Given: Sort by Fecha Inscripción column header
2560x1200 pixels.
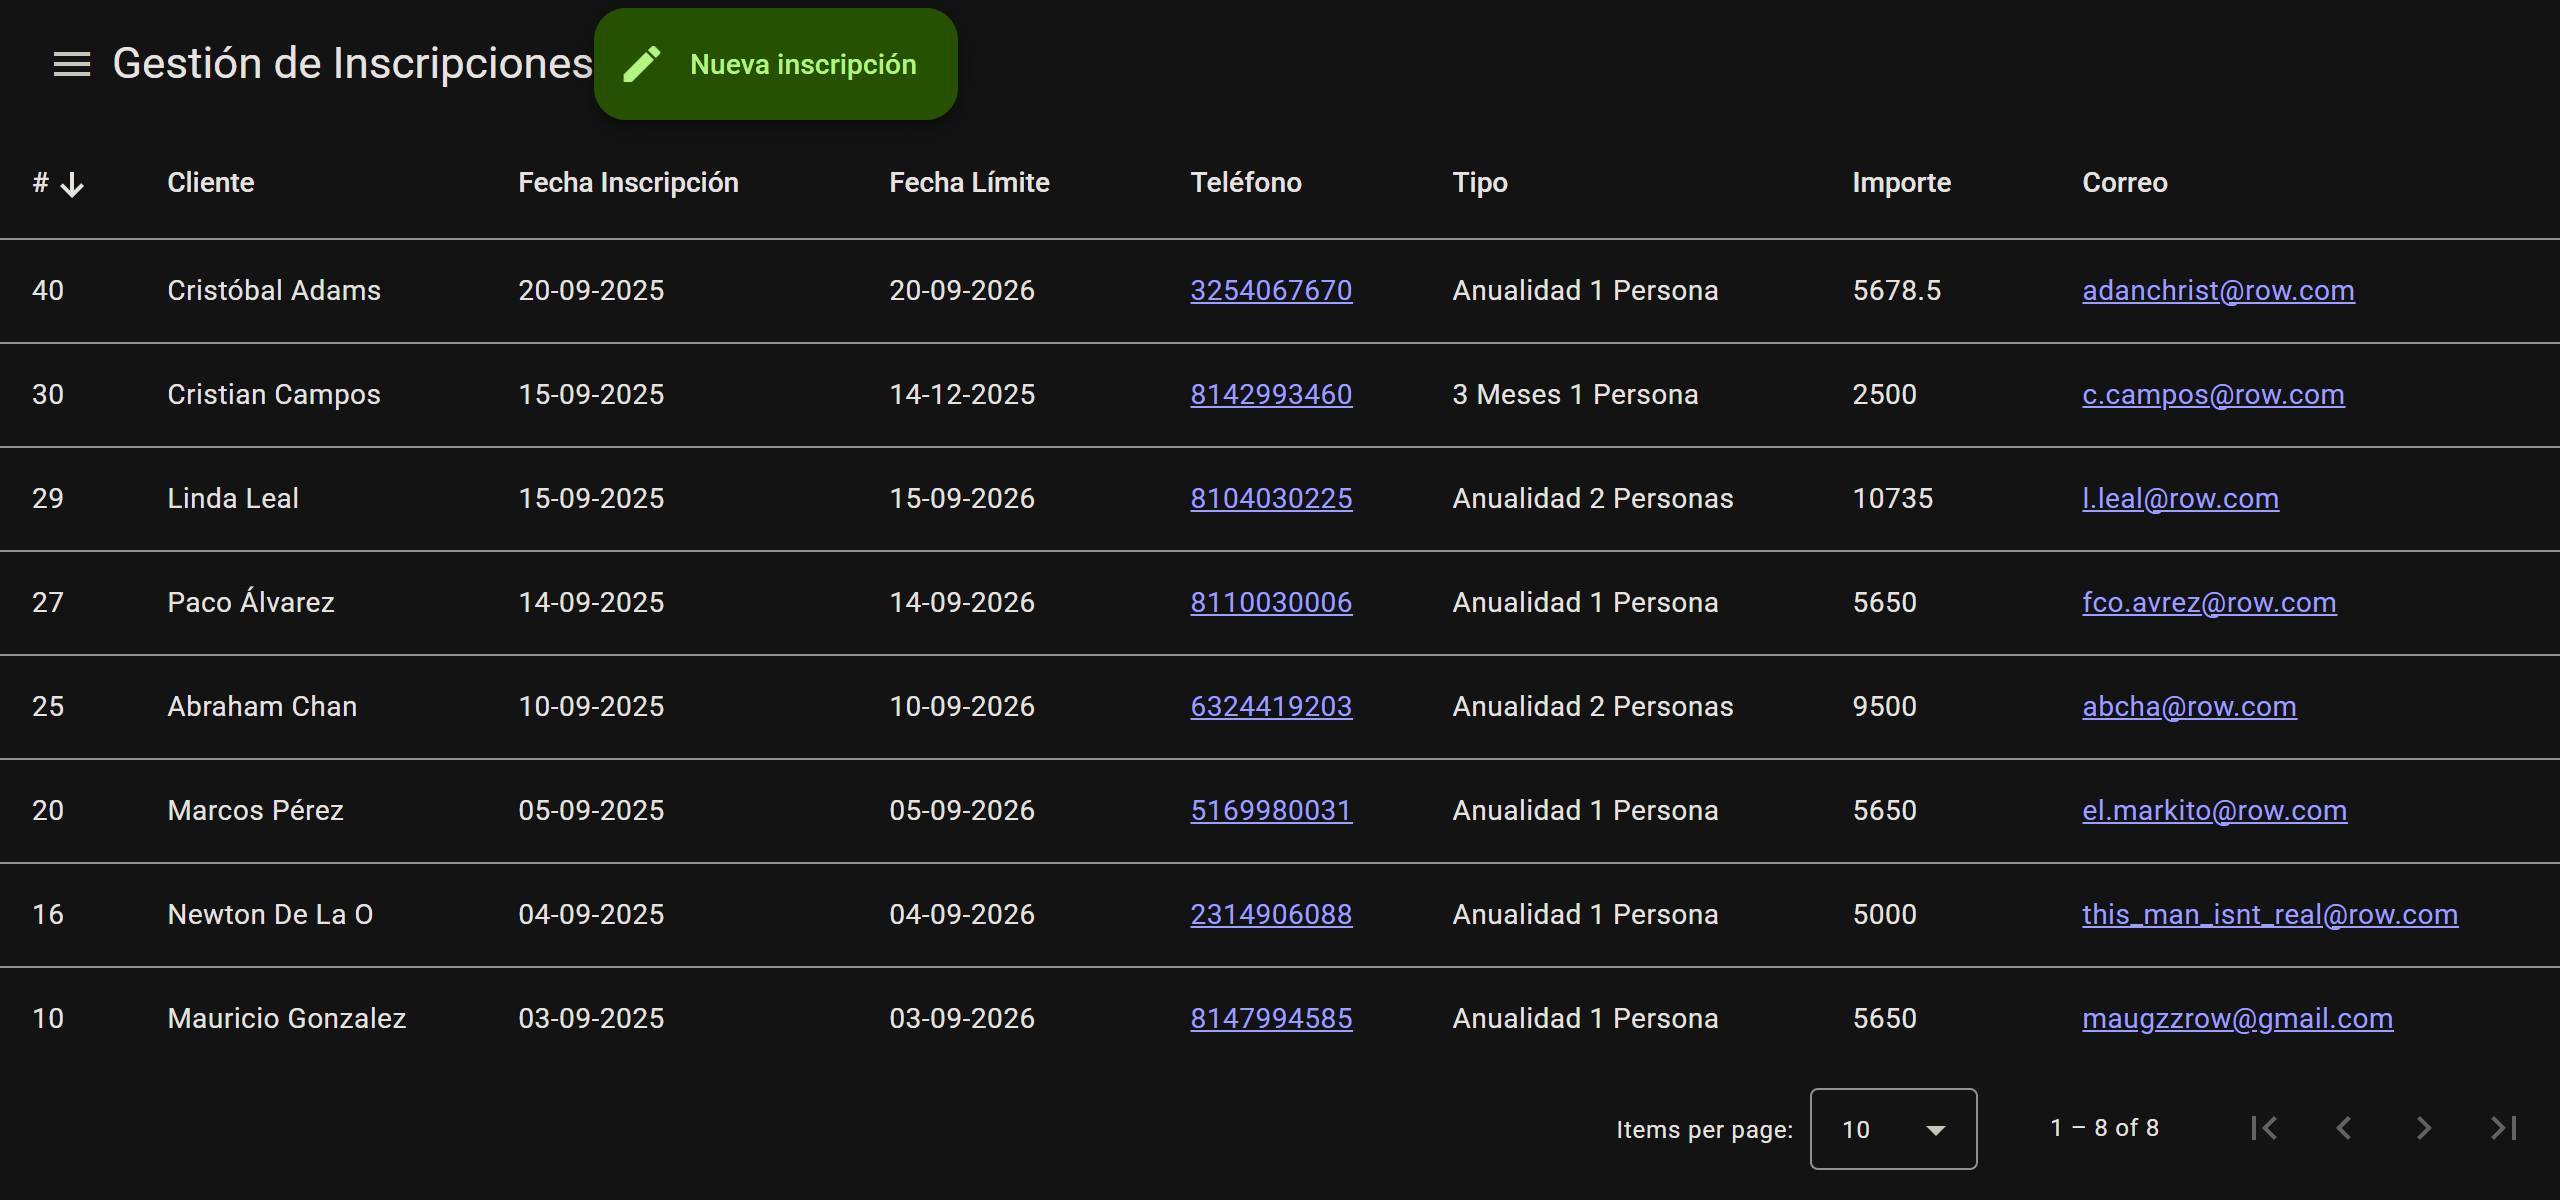Looking at the screenshot, I should point(628,182).
